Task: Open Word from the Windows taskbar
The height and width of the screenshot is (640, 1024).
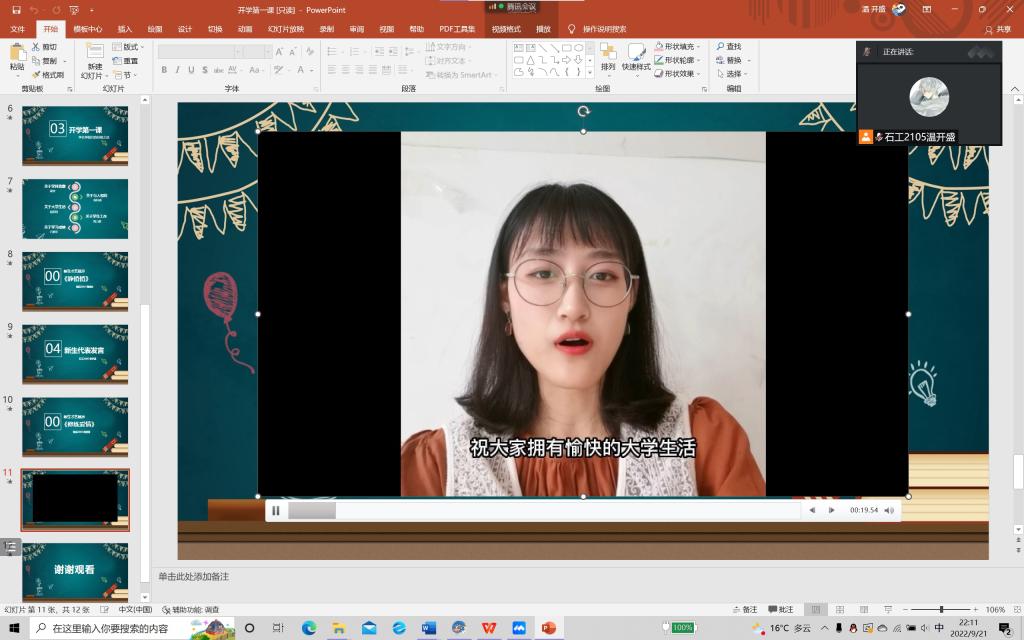Action: (x=429, y=628)
